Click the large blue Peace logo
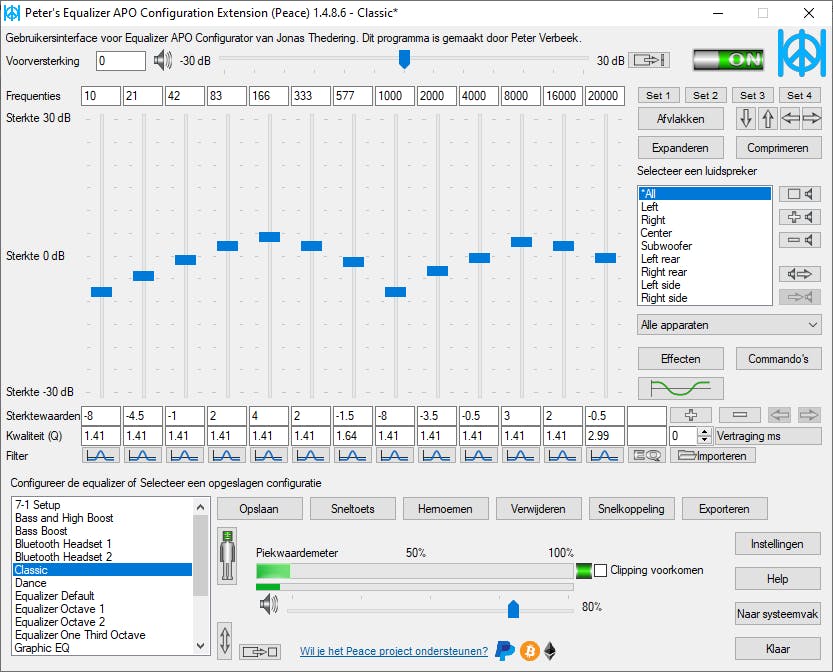The image size is (833, 672). click(802, 53)
